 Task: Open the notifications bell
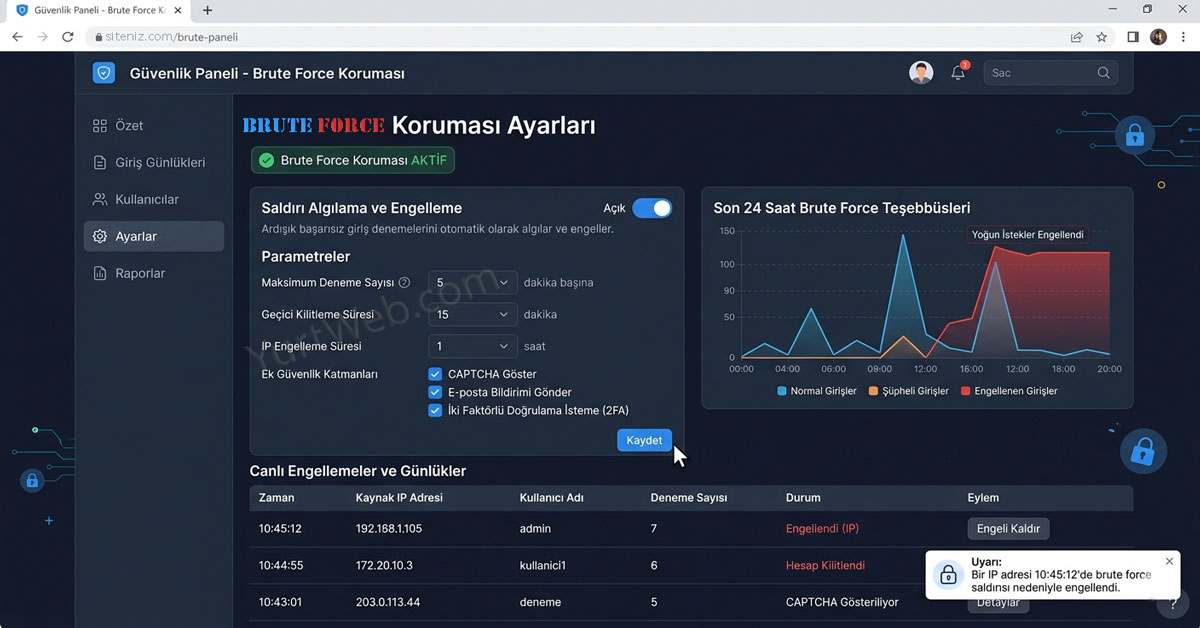pos(958,73)
